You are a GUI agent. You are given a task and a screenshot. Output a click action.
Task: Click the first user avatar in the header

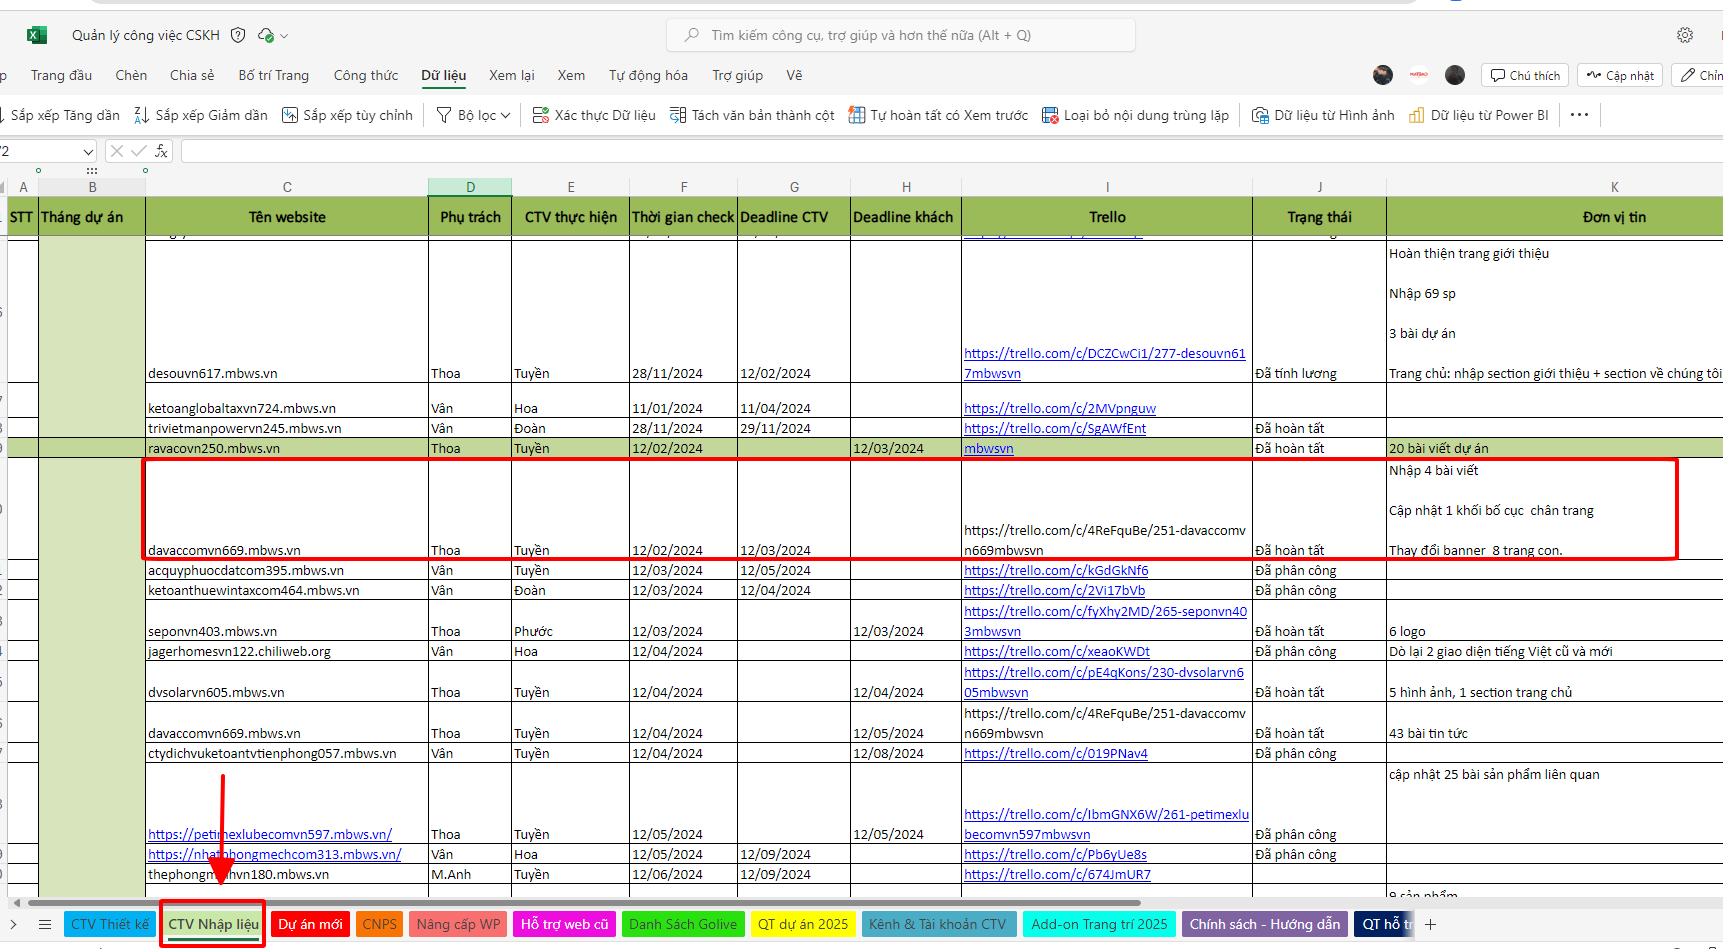point(1383,75)
